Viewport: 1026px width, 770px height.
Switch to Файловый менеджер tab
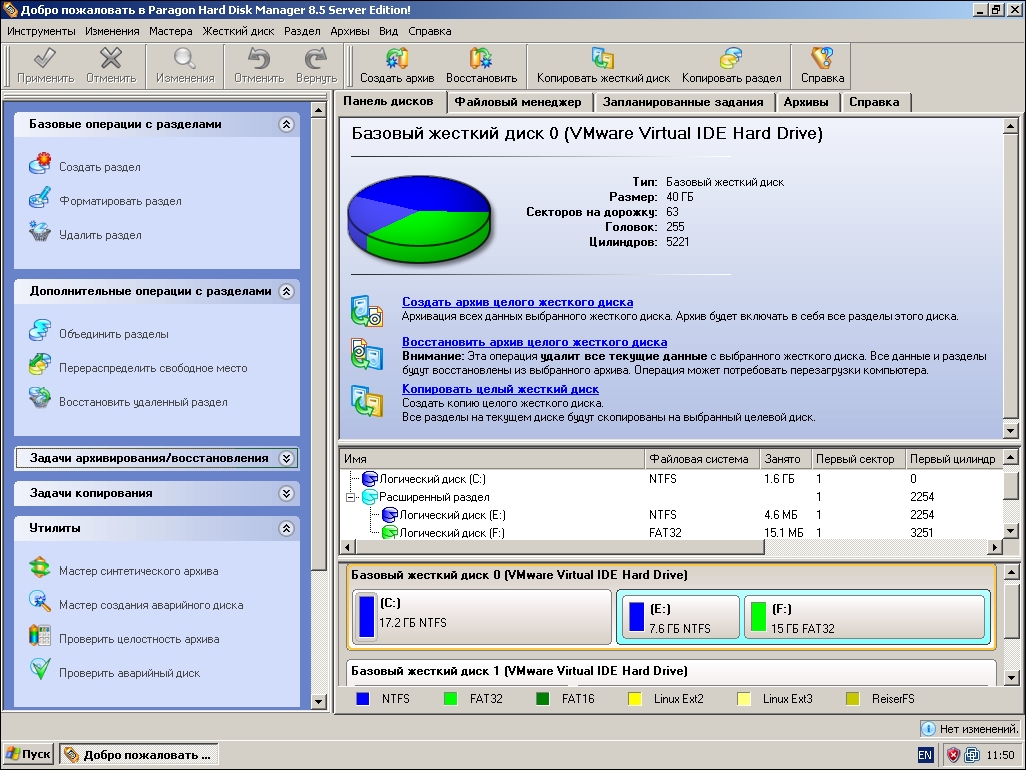coord(518,102)
